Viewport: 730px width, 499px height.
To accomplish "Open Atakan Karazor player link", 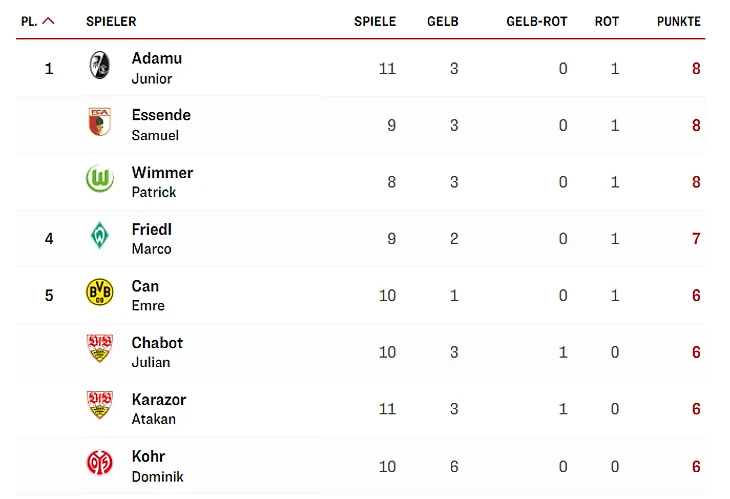I will (x=158, y=409).
